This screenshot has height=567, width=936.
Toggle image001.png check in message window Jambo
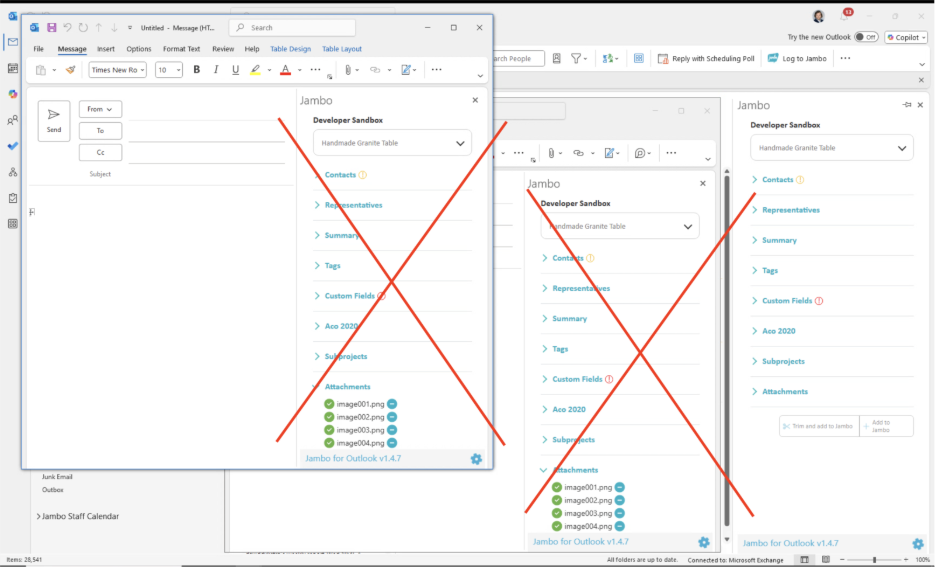[329, 404]
